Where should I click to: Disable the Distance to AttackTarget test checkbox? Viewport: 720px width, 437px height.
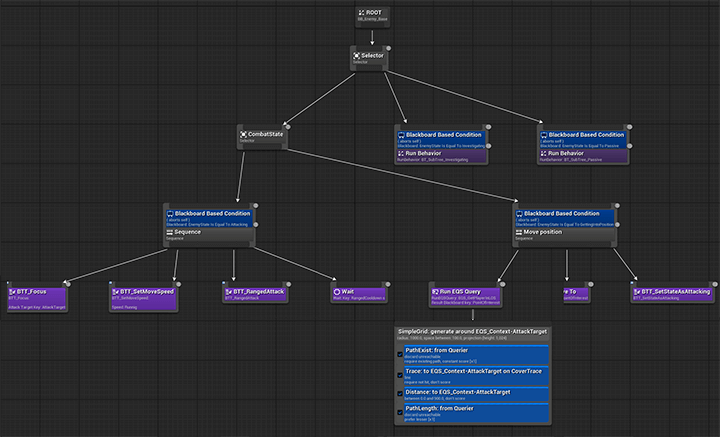click(399, 392)
